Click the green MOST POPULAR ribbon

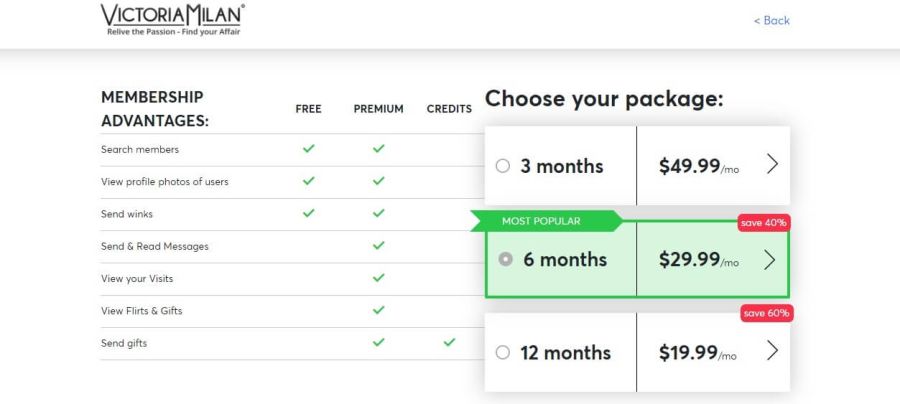pos(545,221)
